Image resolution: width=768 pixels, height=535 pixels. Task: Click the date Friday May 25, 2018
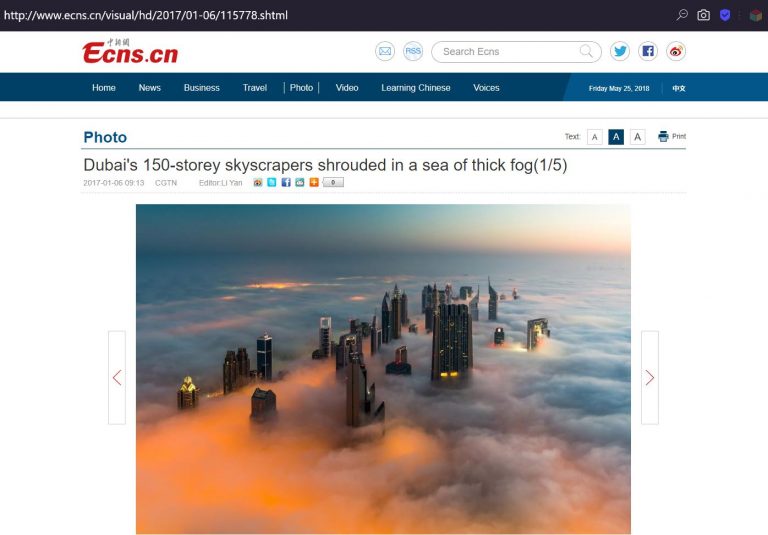point(619,88)
